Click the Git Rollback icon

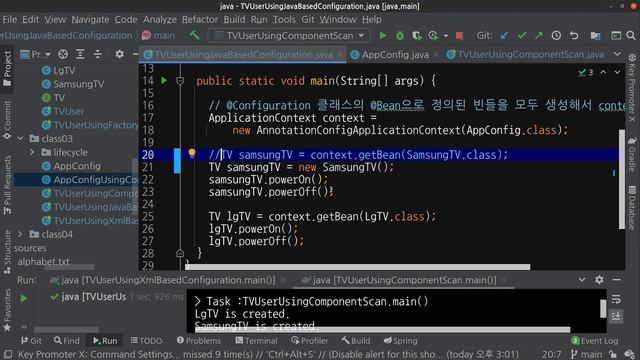coord(574,36)
